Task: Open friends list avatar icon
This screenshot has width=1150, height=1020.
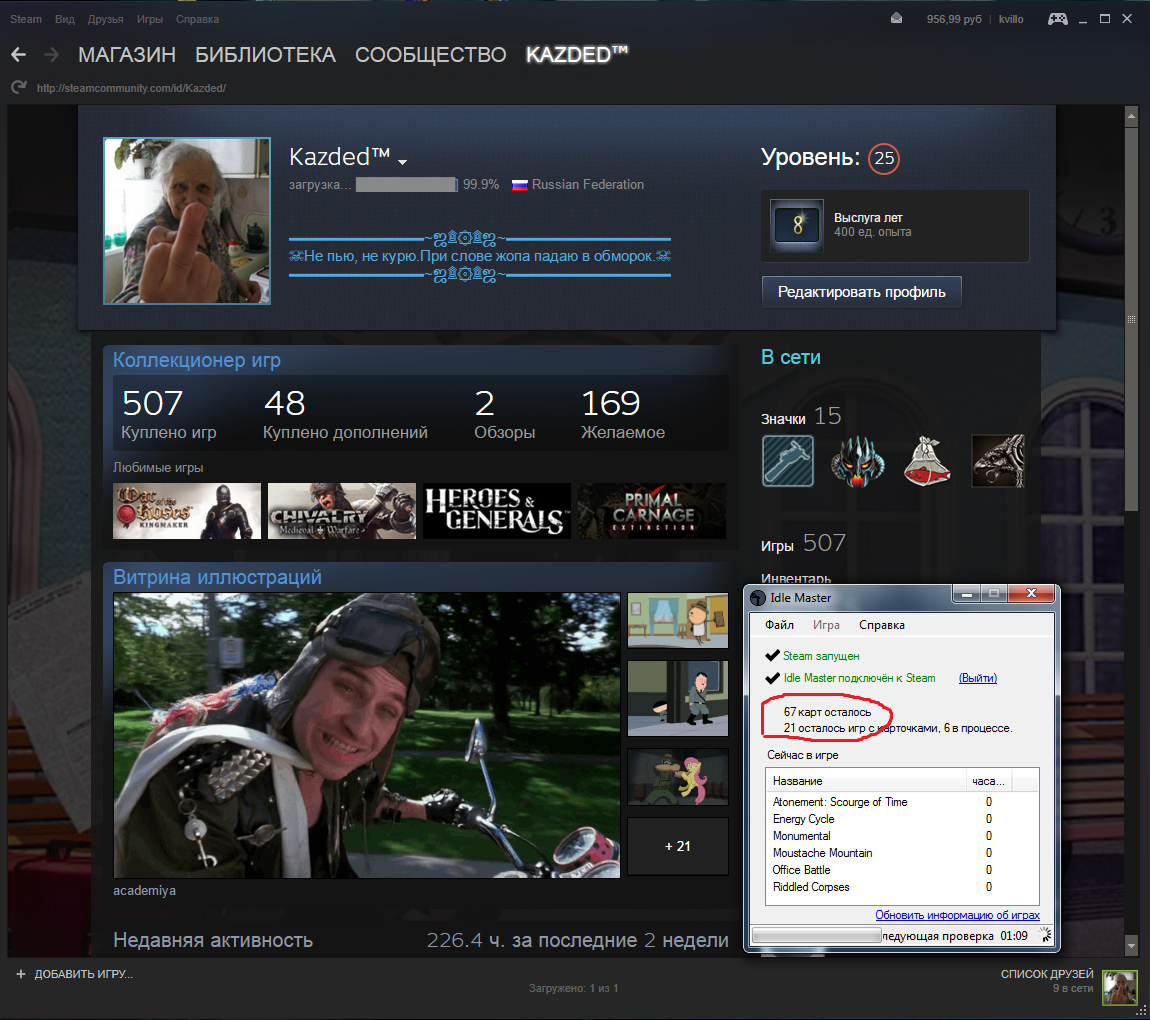Action: click(x=1120, y=987)
